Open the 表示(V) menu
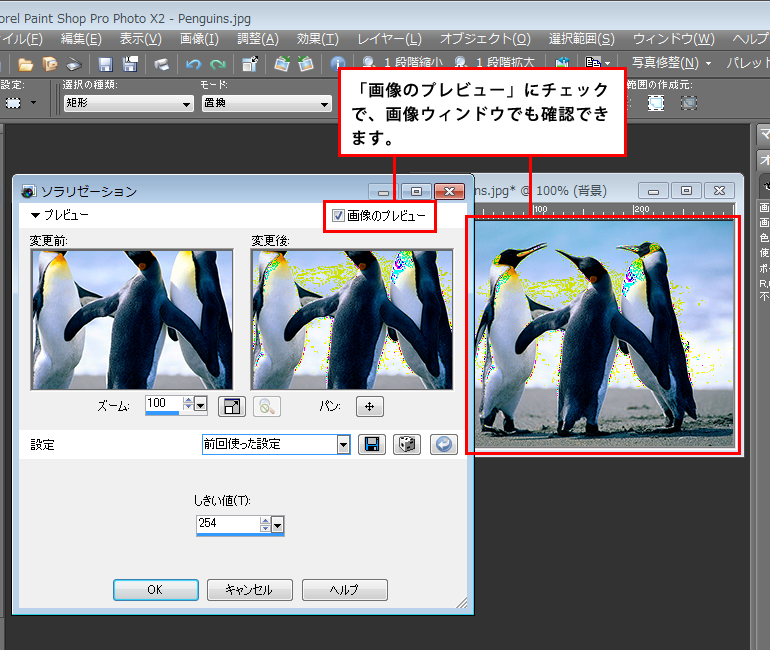 140,39
